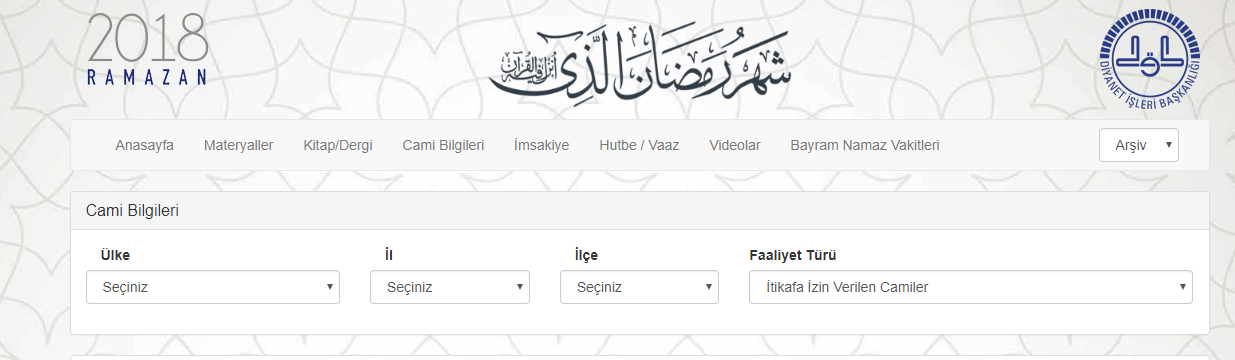This screenshot has width=1235, height=360.
Task: Navigate to Hutbe / Vaaz
Action: [x=639, y=145]
